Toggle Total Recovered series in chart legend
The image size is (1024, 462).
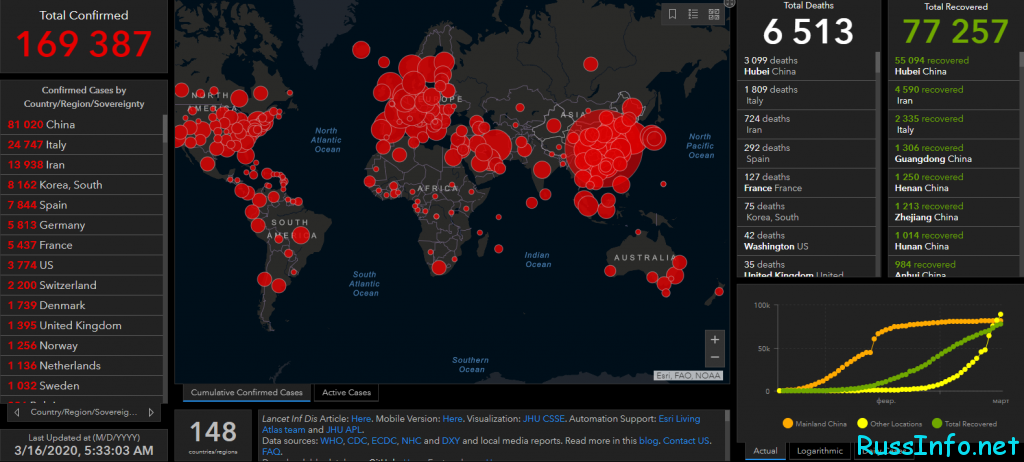[x=965, y=423]
